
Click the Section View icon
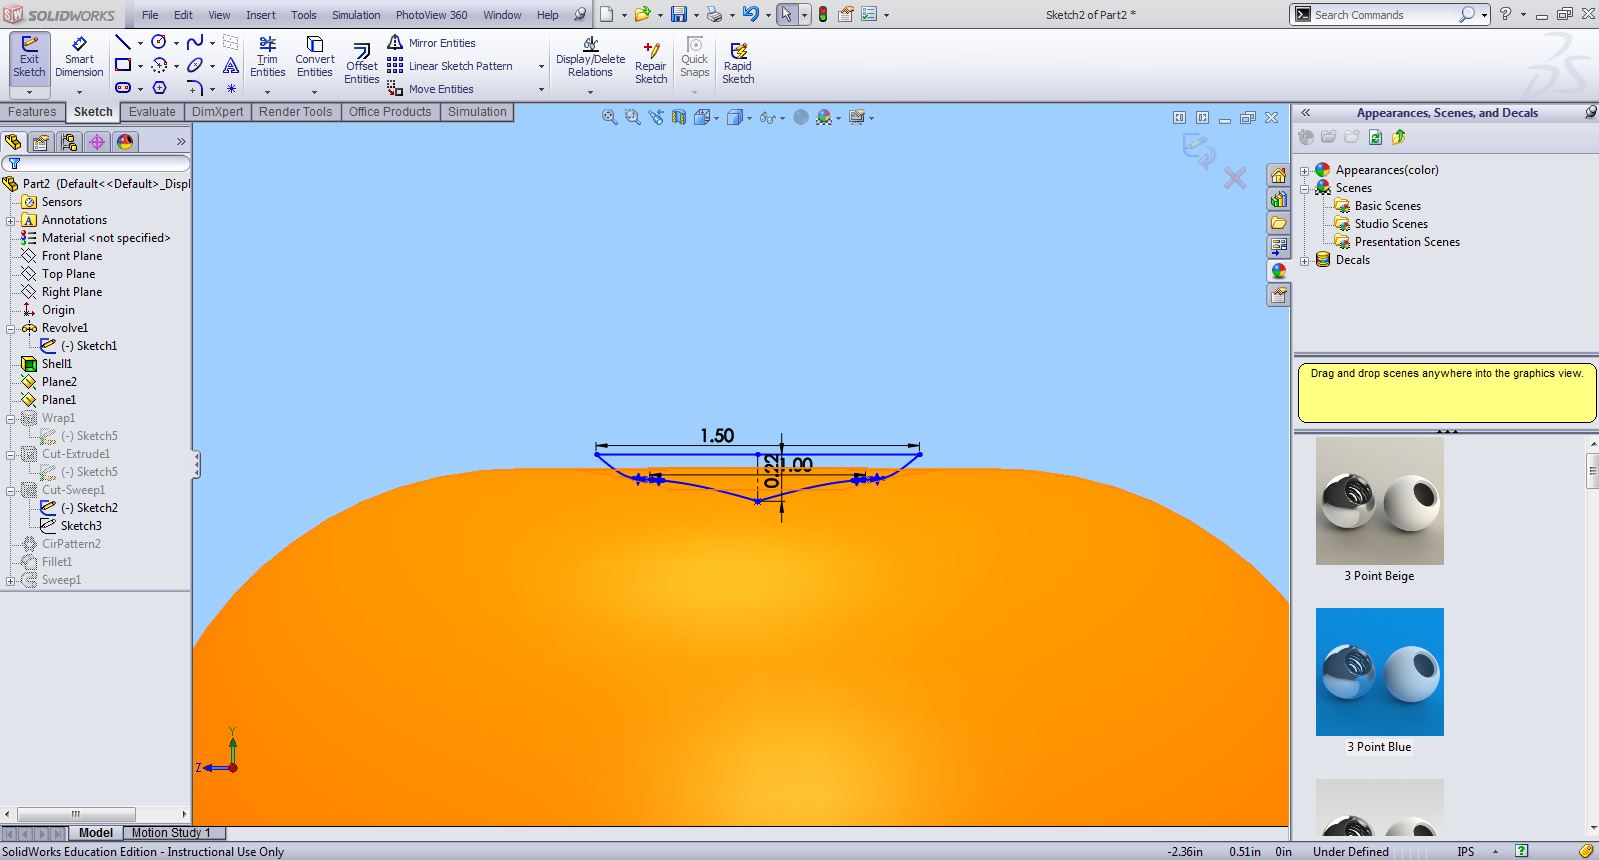(679, 117)
